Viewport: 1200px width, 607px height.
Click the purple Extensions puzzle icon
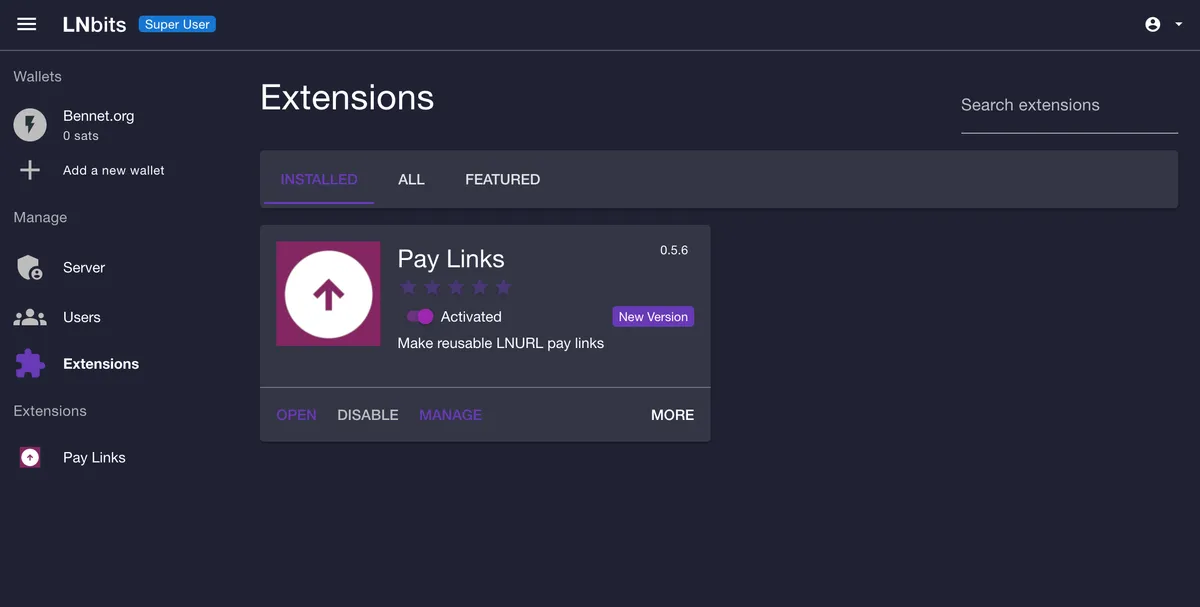(30, 363)
